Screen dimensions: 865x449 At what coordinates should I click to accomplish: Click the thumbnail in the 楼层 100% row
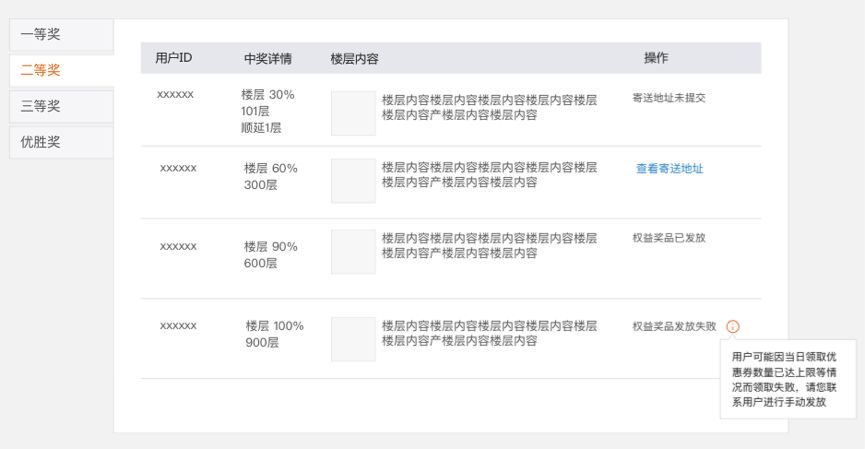353,339
